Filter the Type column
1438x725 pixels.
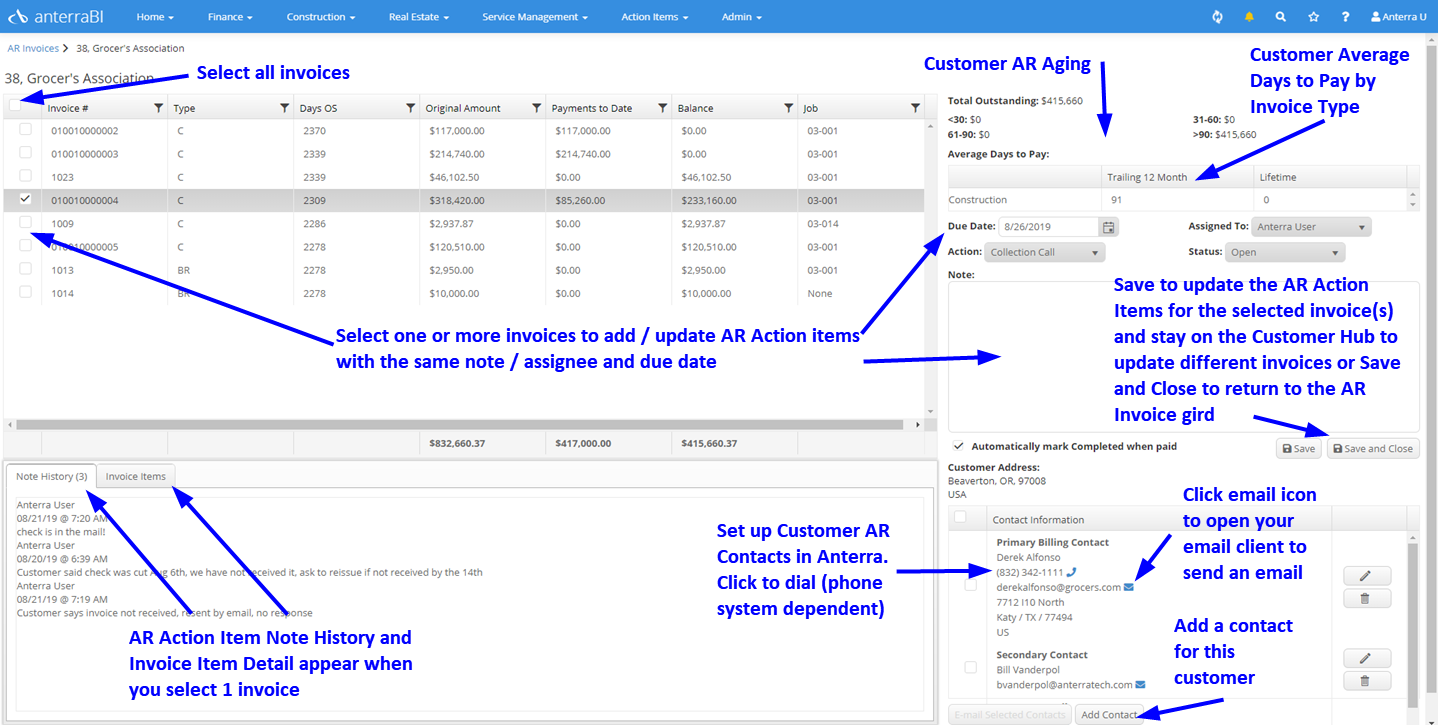click(x=284, y=108)
